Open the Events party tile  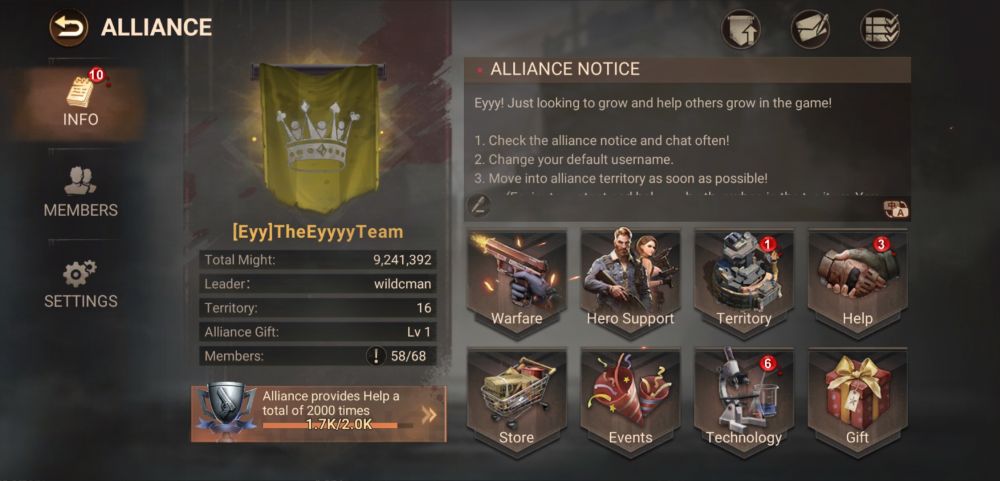(x=630, y=399)
